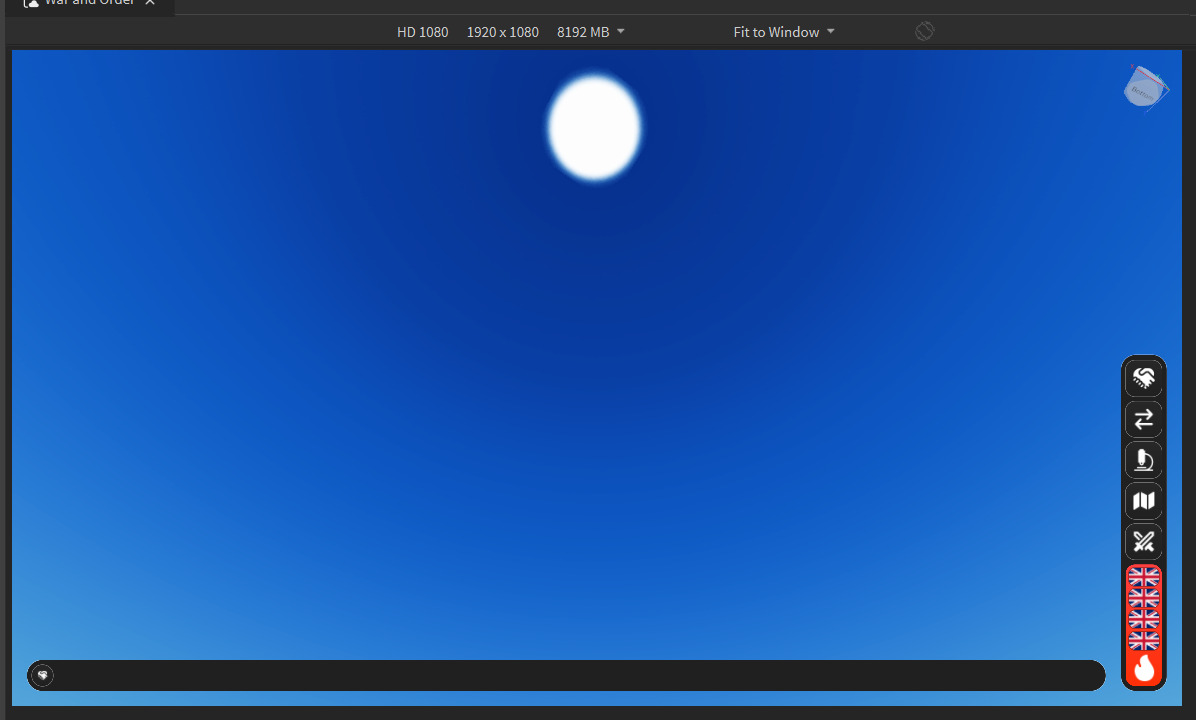Click the swap arrows trade icon

tap(1143, 419)
